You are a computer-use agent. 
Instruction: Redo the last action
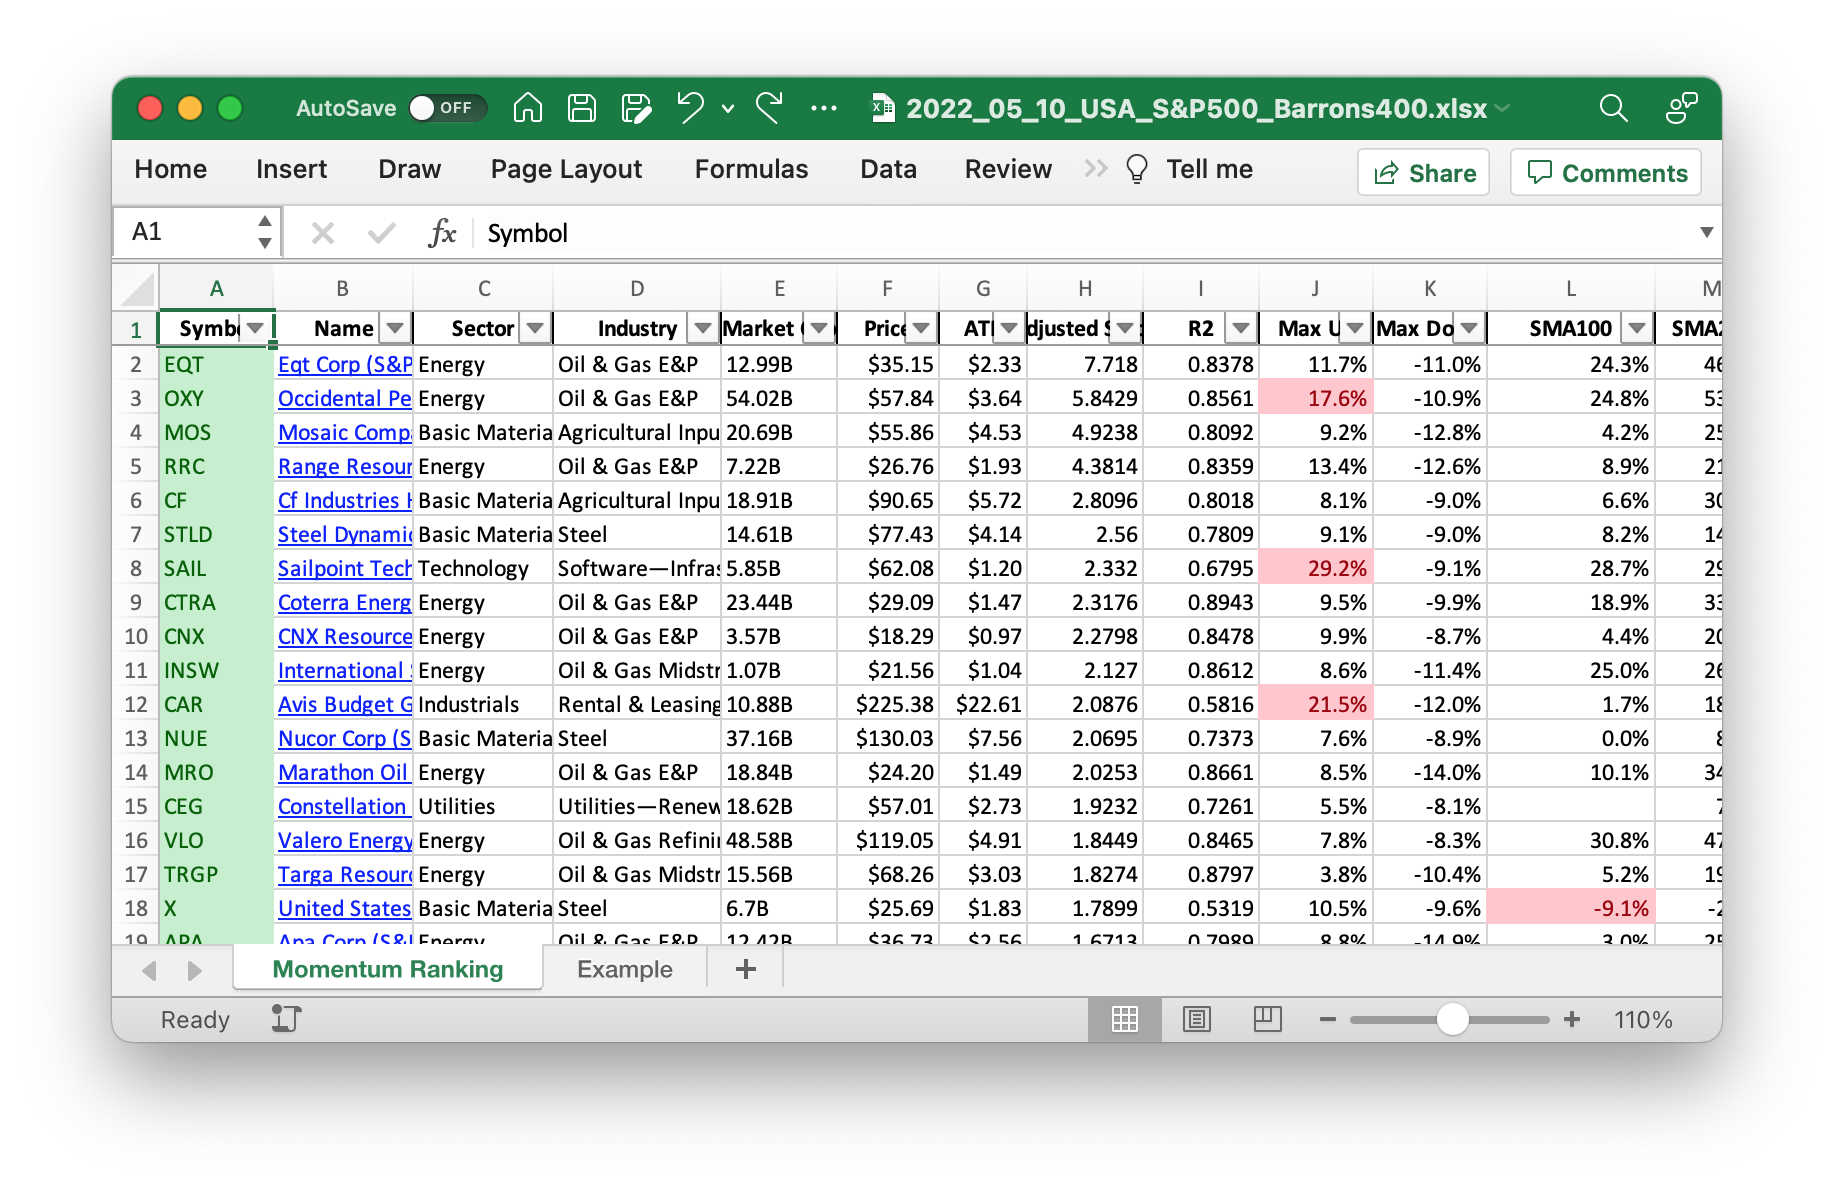click(x=769, y=108)
